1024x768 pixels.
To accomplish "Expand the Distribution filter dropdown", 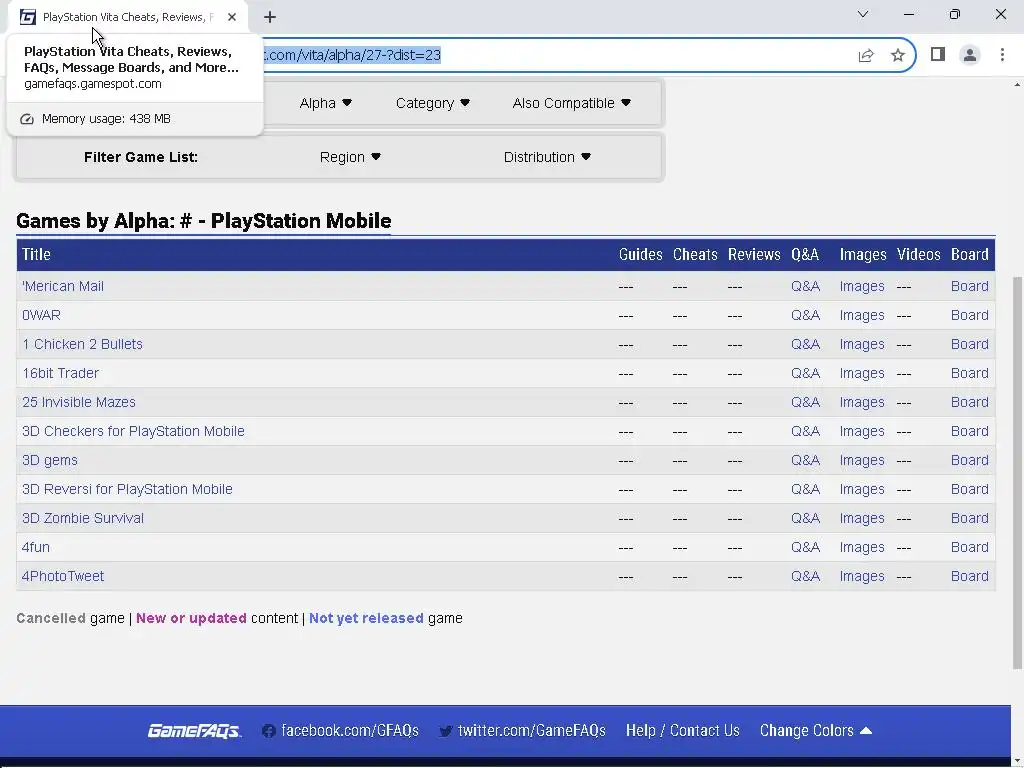I will [x=547, y=157].
